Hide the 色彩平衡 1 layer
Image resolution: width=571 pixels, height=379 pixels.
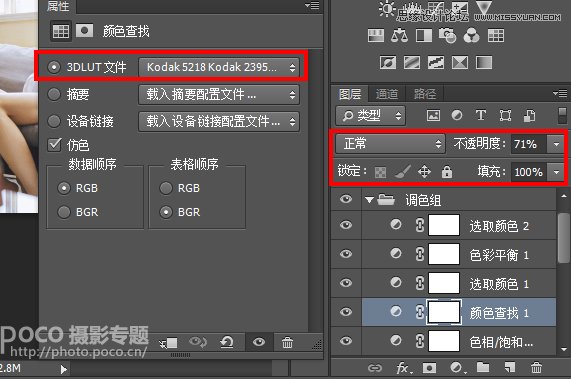(x=346, y=254)
